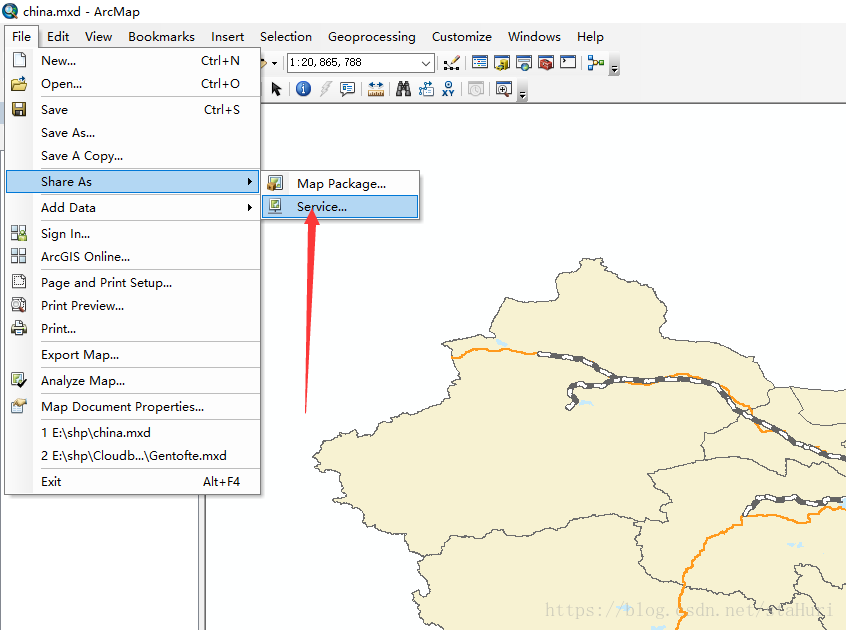Viewport: 846px width, 630px height.
Task: Open the View menu
Action: pyautogui.click(x=98, y=37)
